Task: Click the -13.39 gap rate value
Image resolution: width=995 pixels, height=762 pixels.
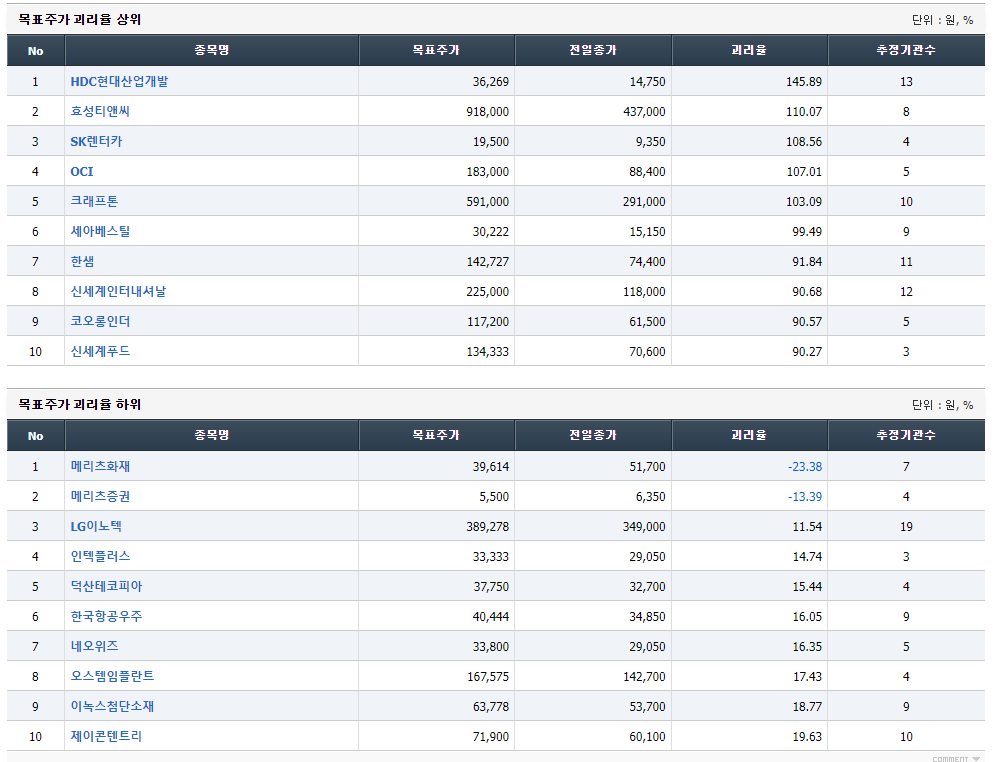Action: [805, 497]
